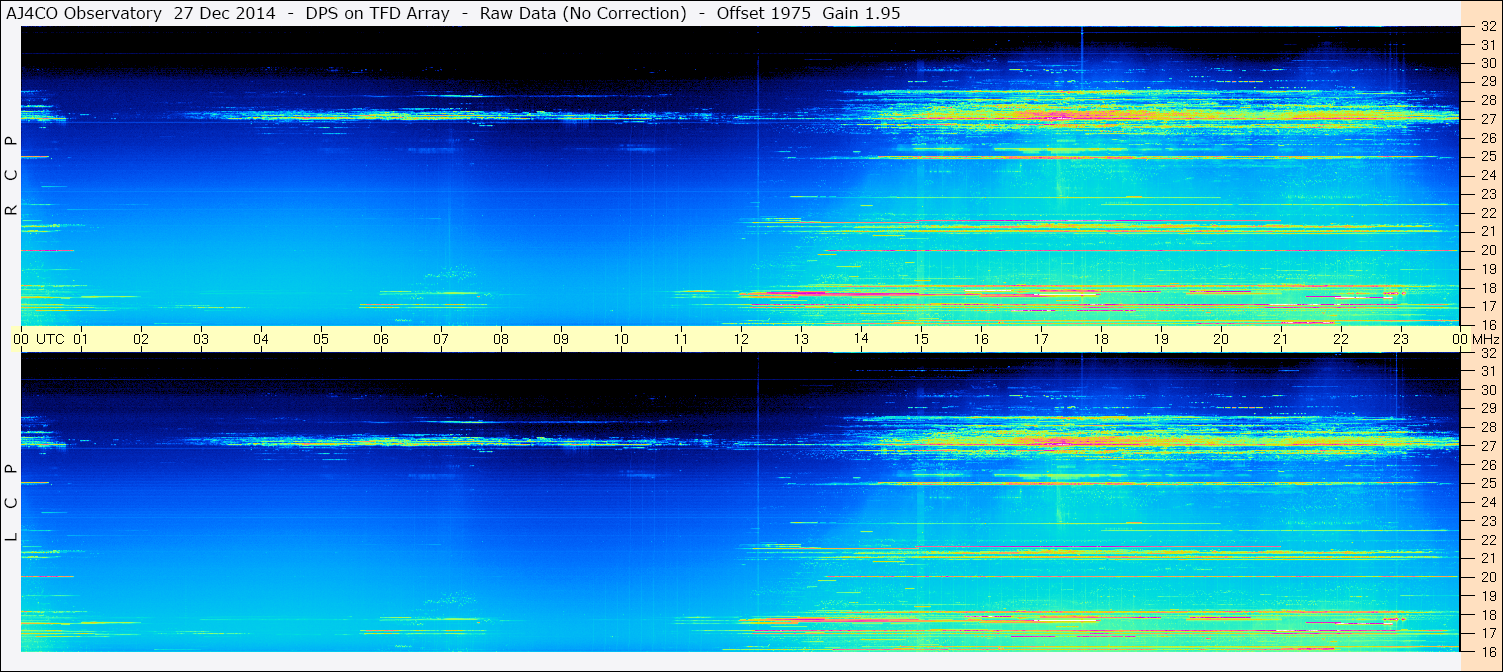The width and height of the screenshot is (1503, 672).
Task: Select 27 MHz label in RCP panel
Action: (1488, 119)
